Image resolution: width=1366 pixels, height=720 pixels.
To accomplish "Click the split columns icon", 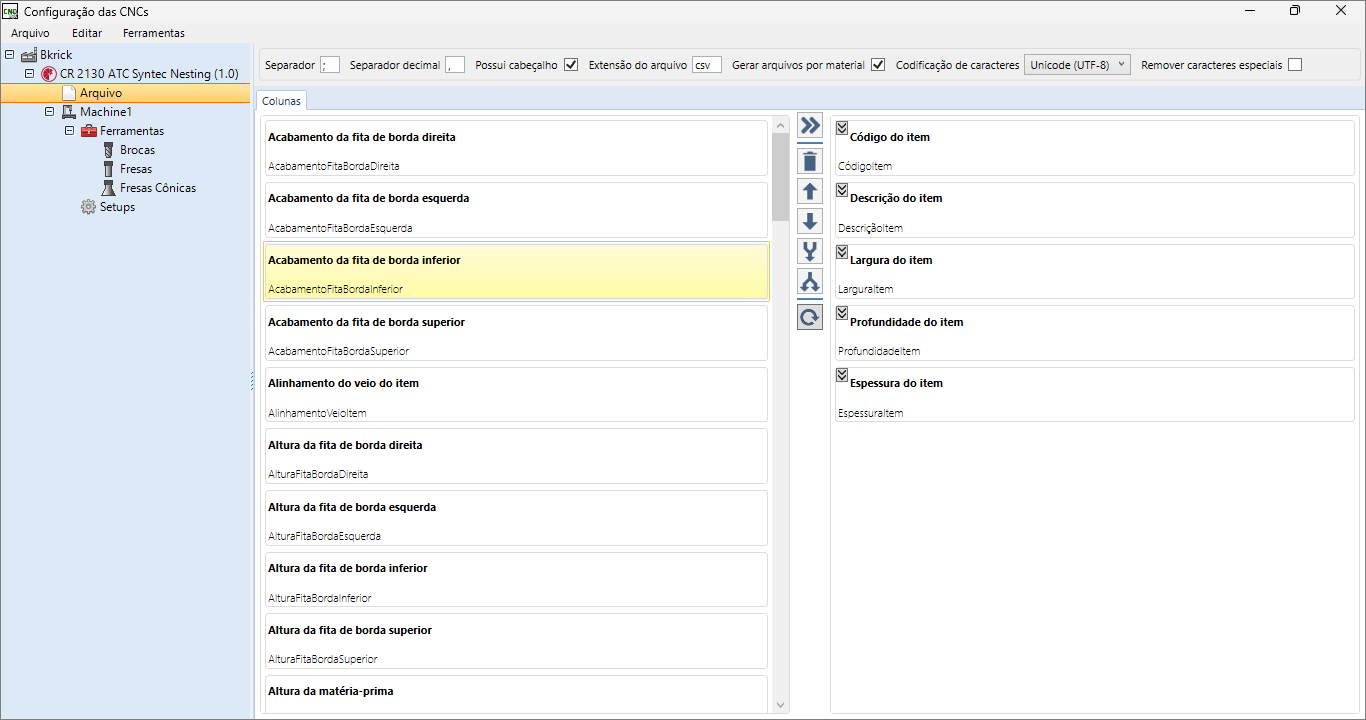I will click(810, 281).
